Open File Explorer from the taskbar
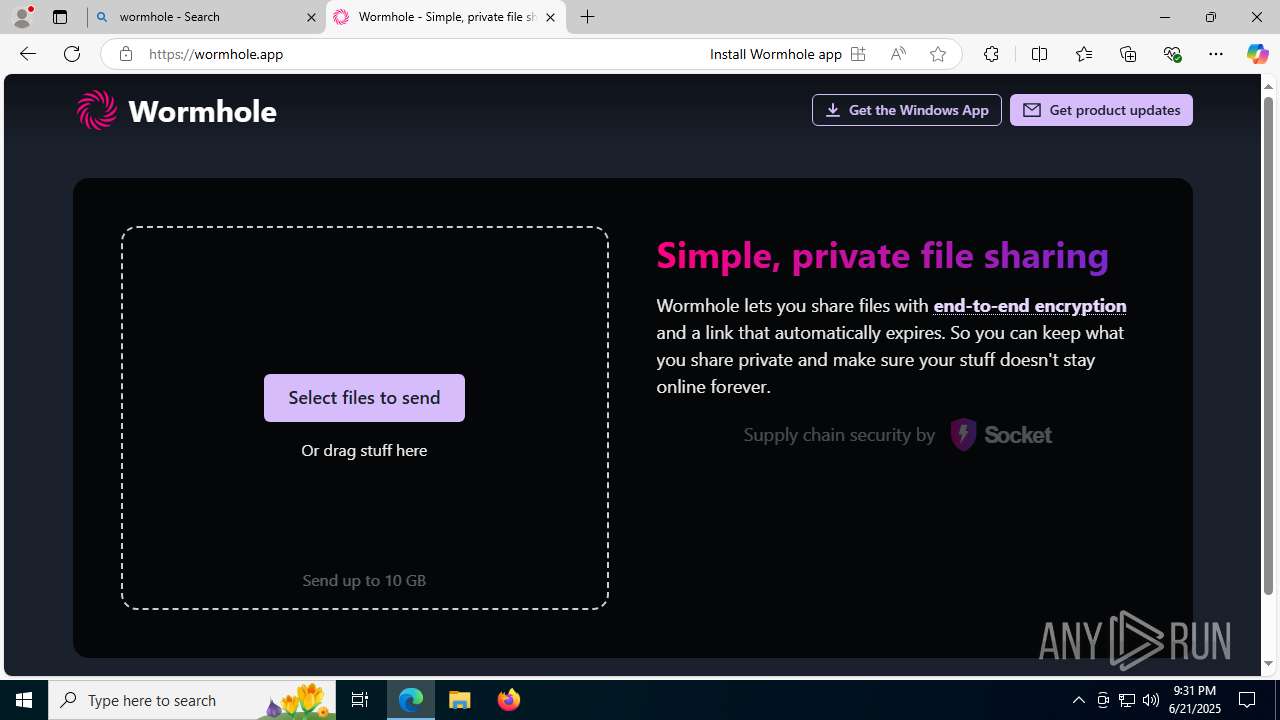 460,700
